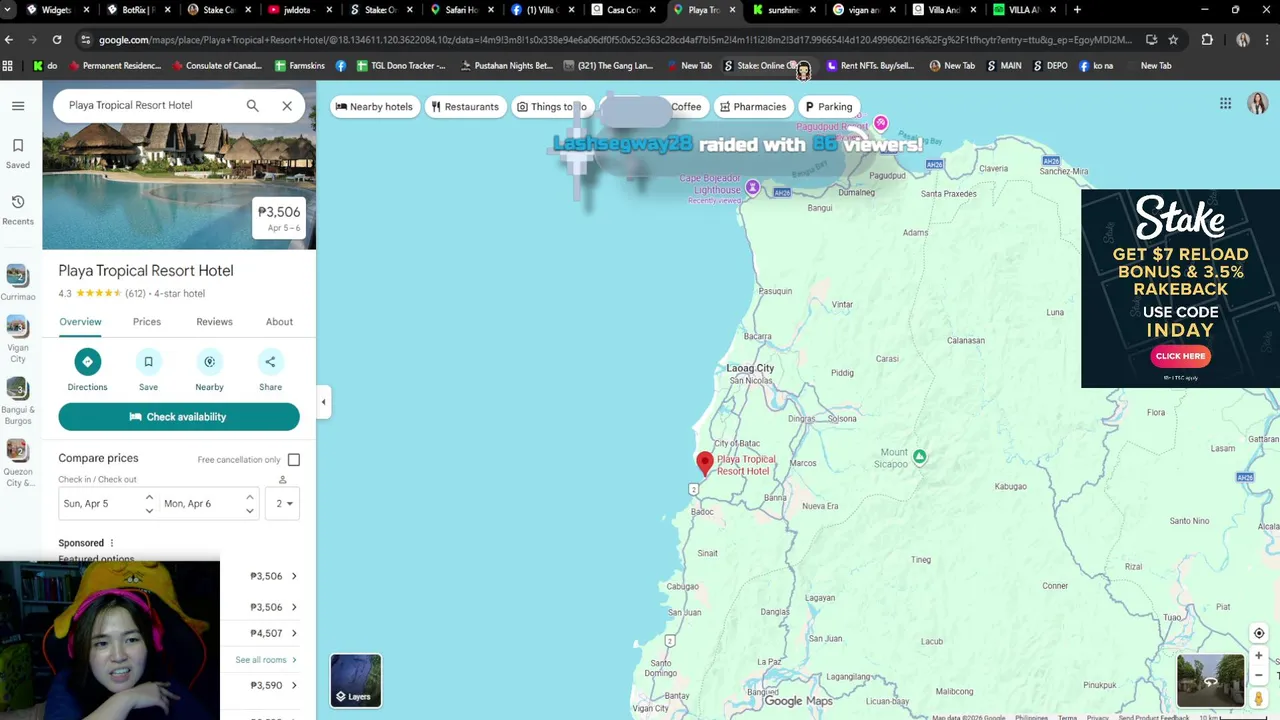Image resolution: width=1280 pixels, height=720 pixels.
Task: Open the Google Maps hamburger menu
Action: [x=18, y=105]
